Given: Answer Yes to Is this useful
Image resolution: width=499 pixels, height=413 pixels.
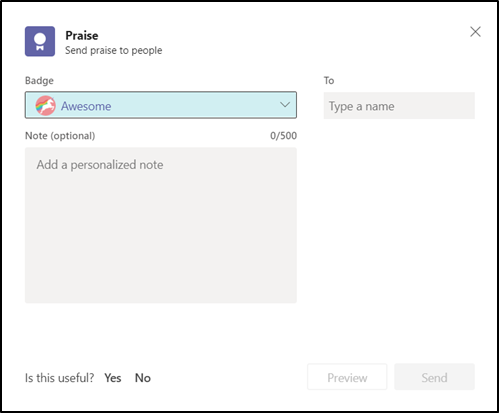Looking at the screenshot, I should 113,378.
